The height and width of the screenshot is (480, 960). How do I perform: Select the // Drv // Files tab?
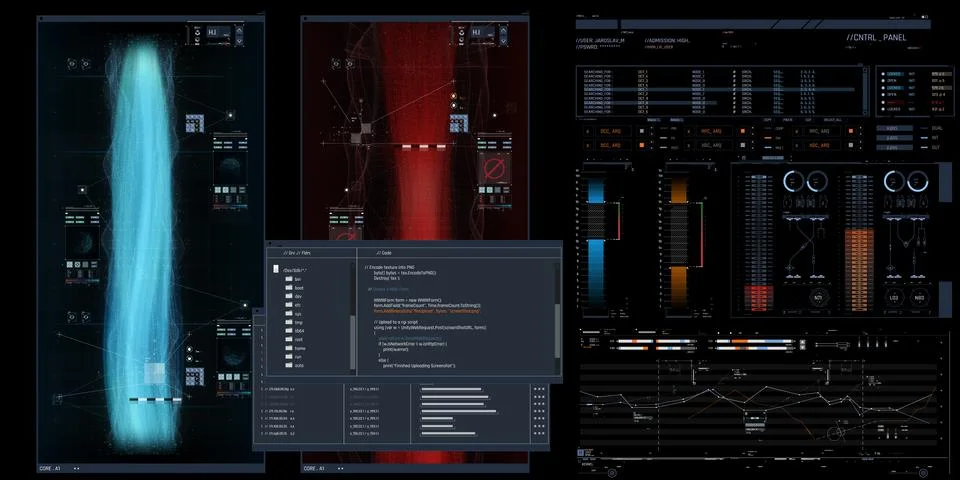[x=299, y=253]
